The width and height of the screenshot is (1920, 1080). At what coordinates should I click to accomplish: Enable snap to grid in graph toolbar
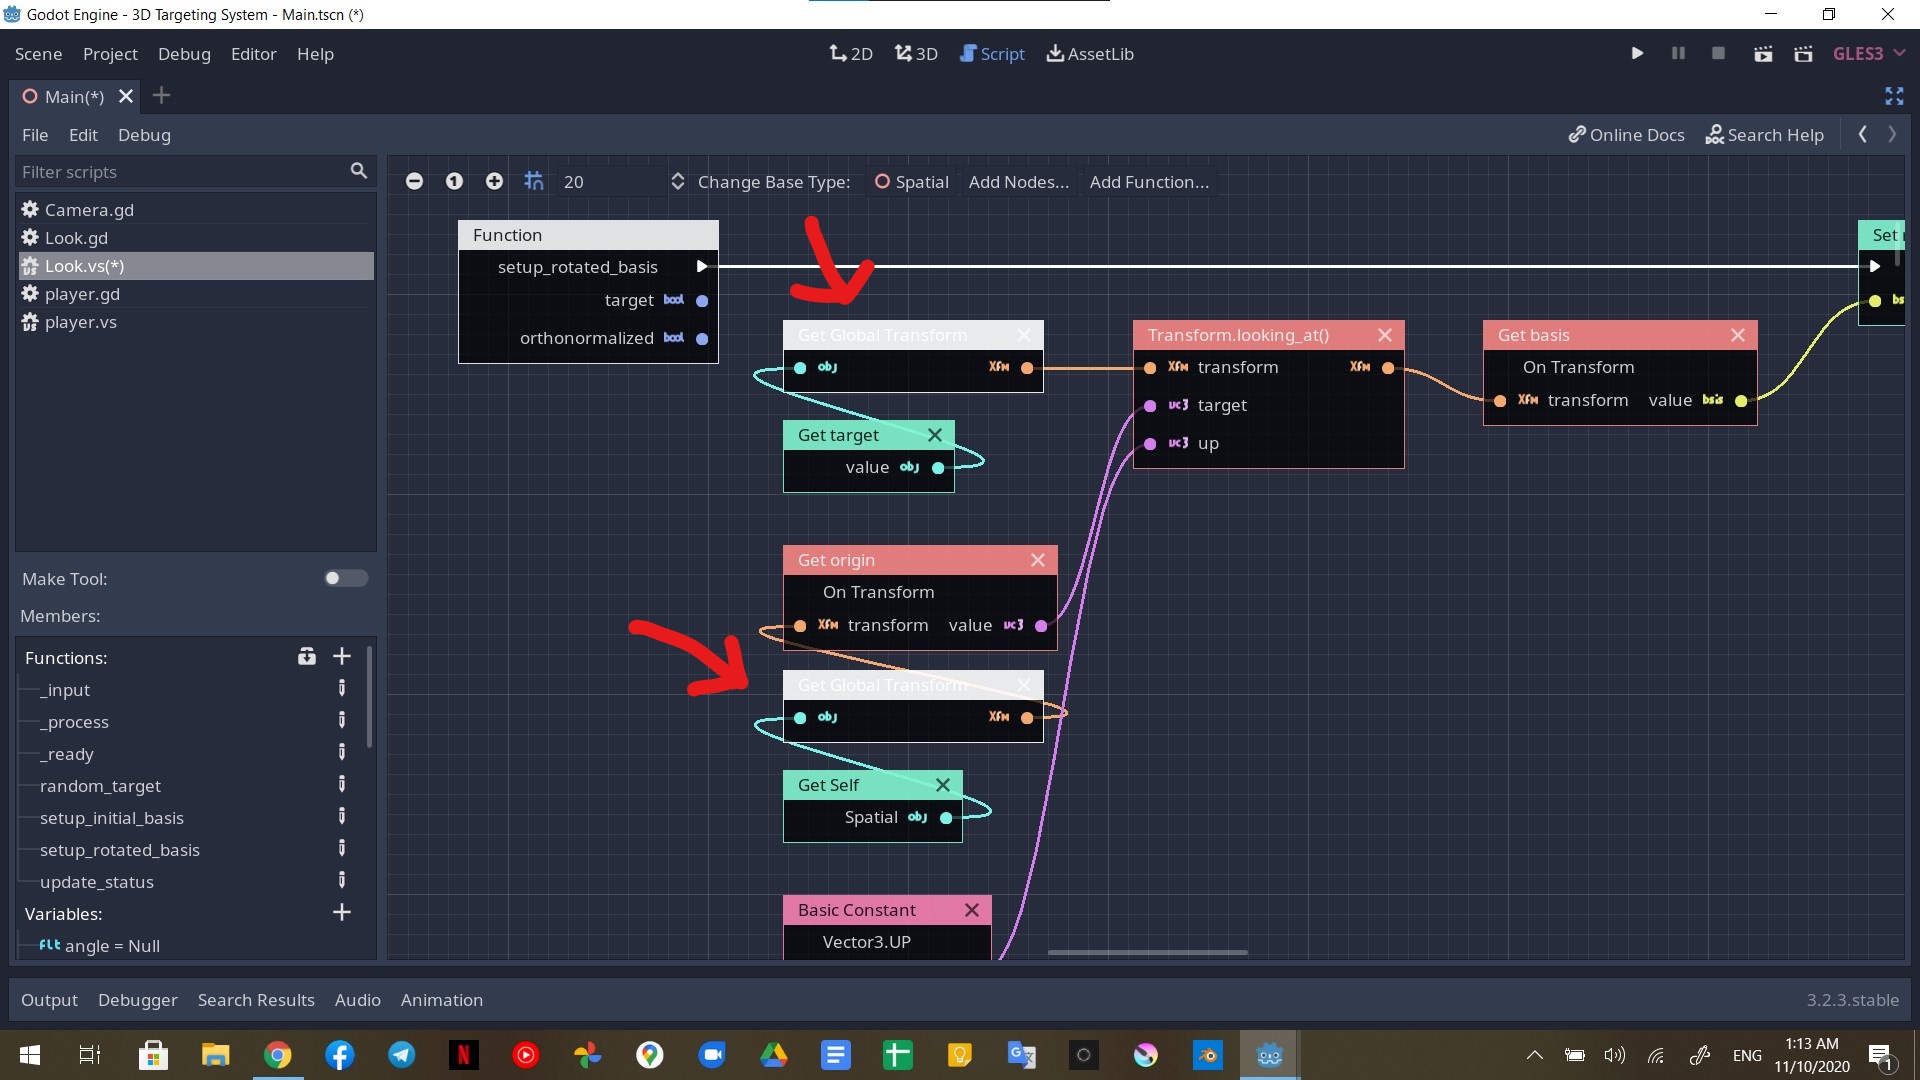534,180
